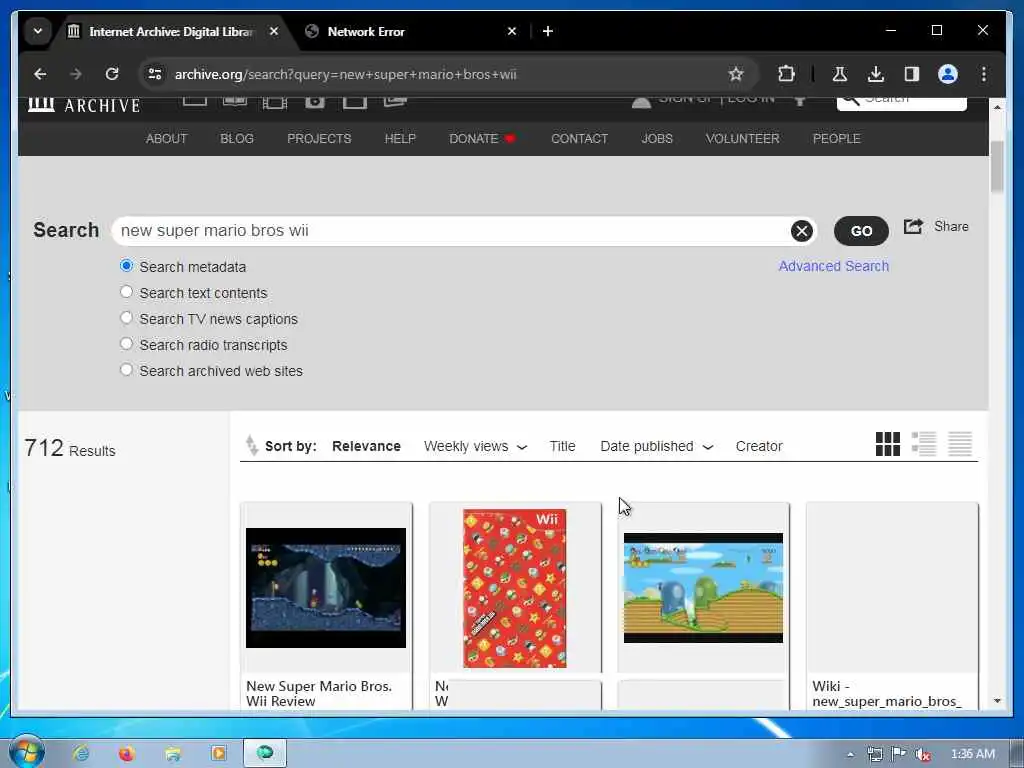Open the browser extensions puzzle icon
This screenshot has width=1024, height=768.
[786, 74]
